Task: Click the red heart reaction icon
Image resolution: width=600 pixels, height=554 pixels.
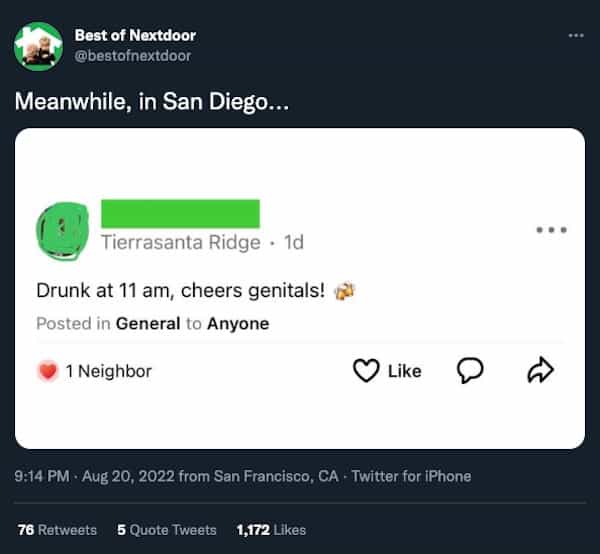Action: click(47, 371)
